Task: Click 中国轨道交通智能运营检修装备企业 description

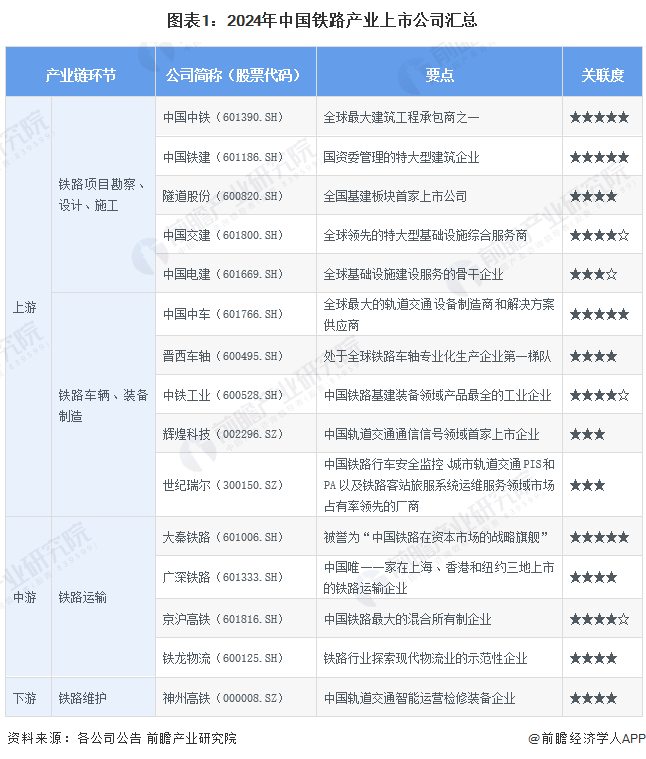Action: 420,698
